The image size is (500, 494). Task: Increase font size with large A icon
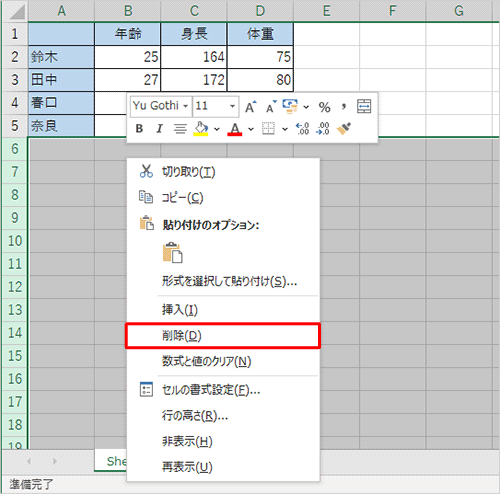click(251, 107)
